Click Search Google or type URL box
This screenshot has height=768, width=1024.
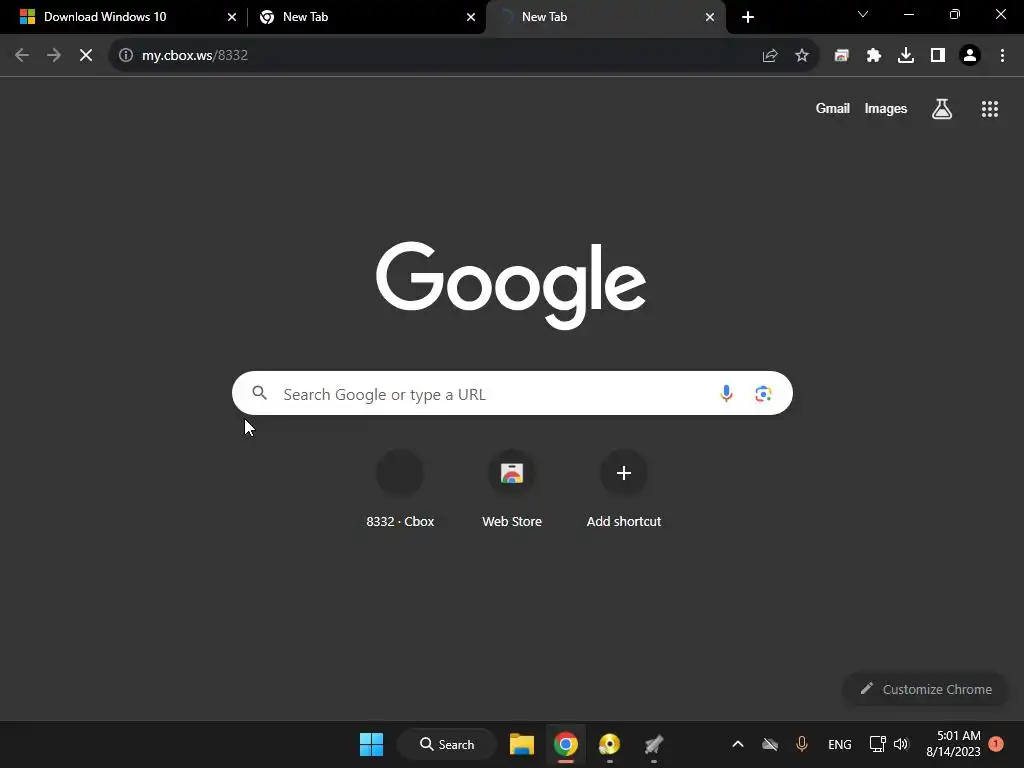coord(512,393)
